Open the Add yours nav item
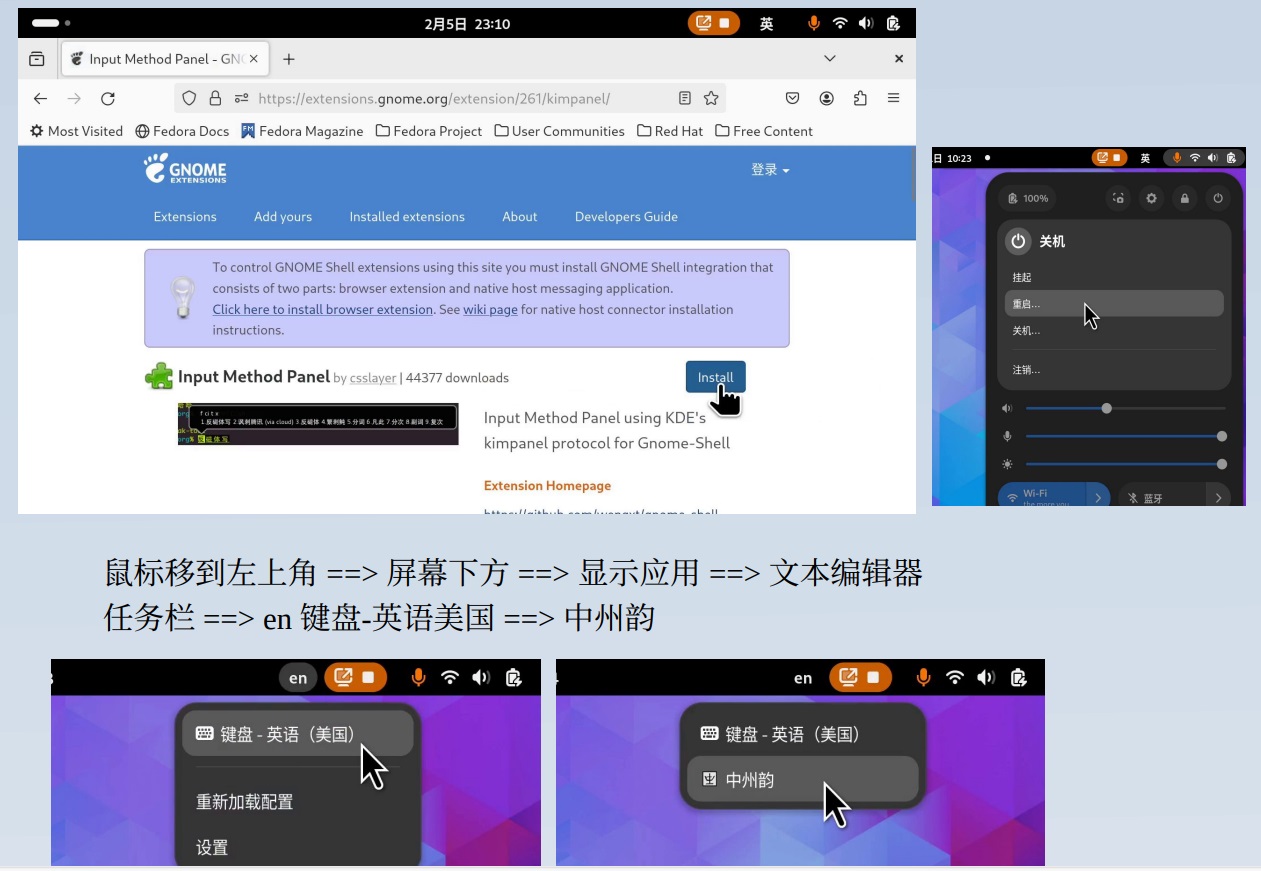 283,217
